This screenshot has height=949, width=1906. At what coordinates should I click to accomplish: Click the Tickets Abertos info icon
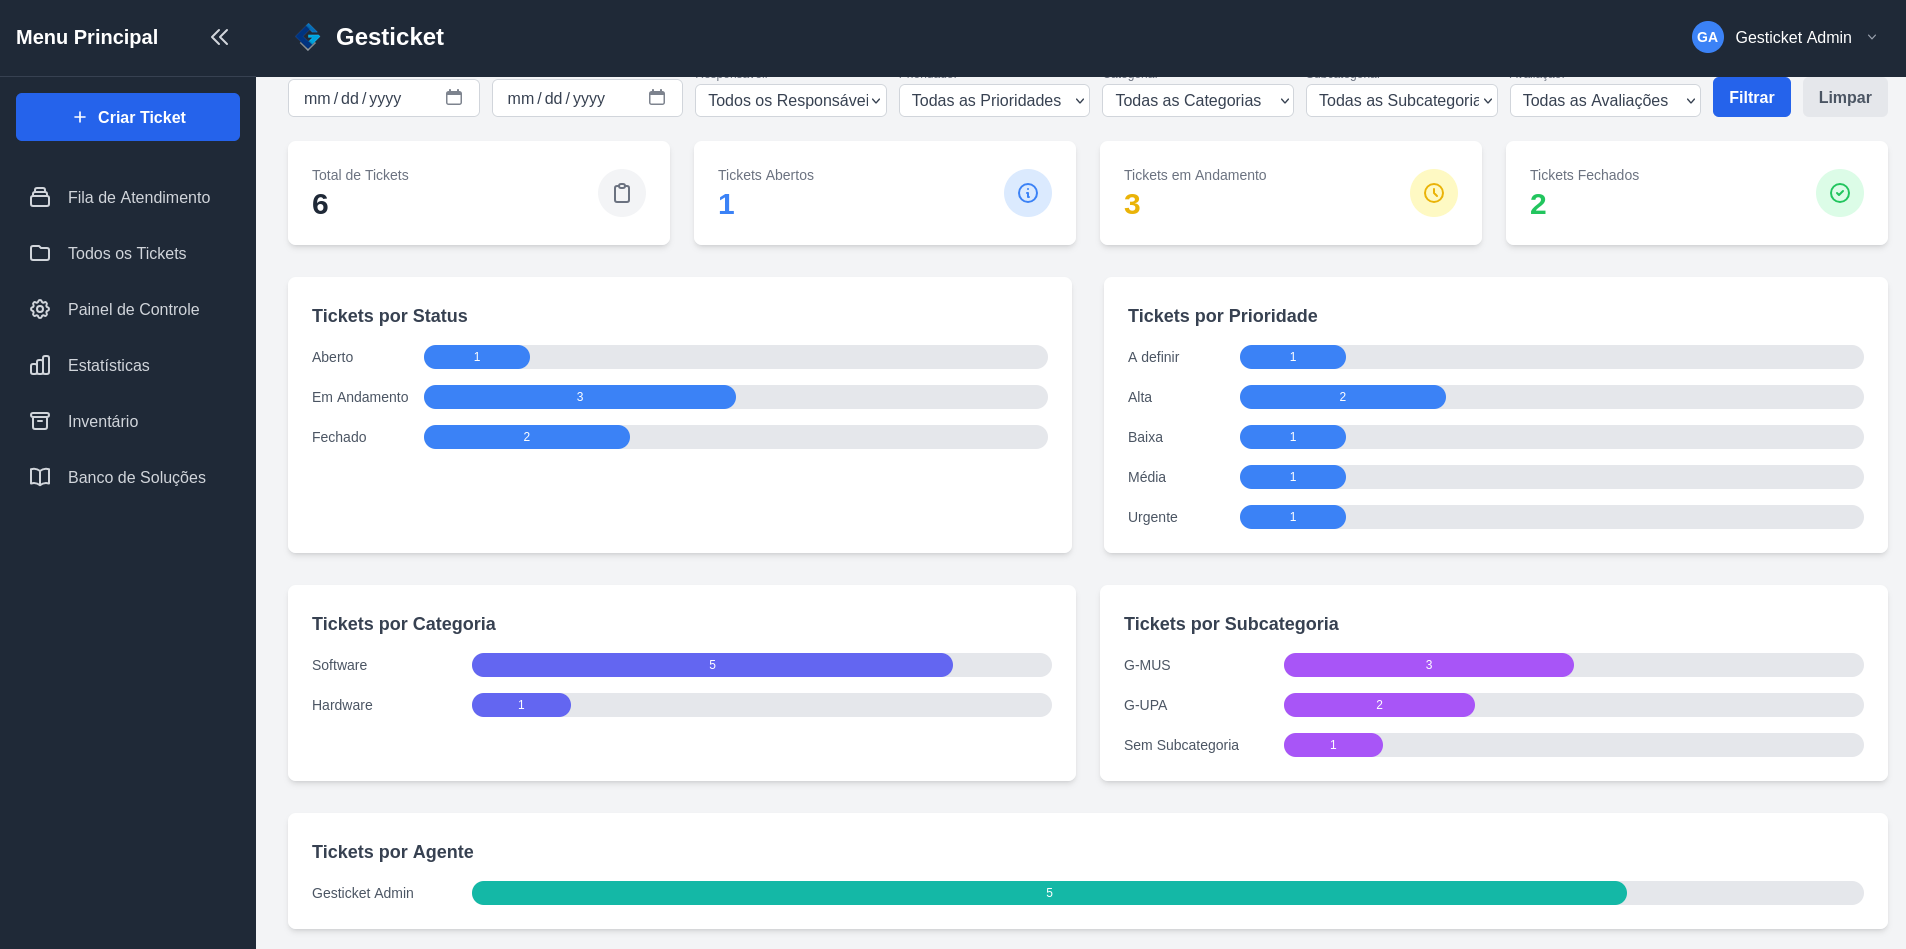[x=1028, y=193]
